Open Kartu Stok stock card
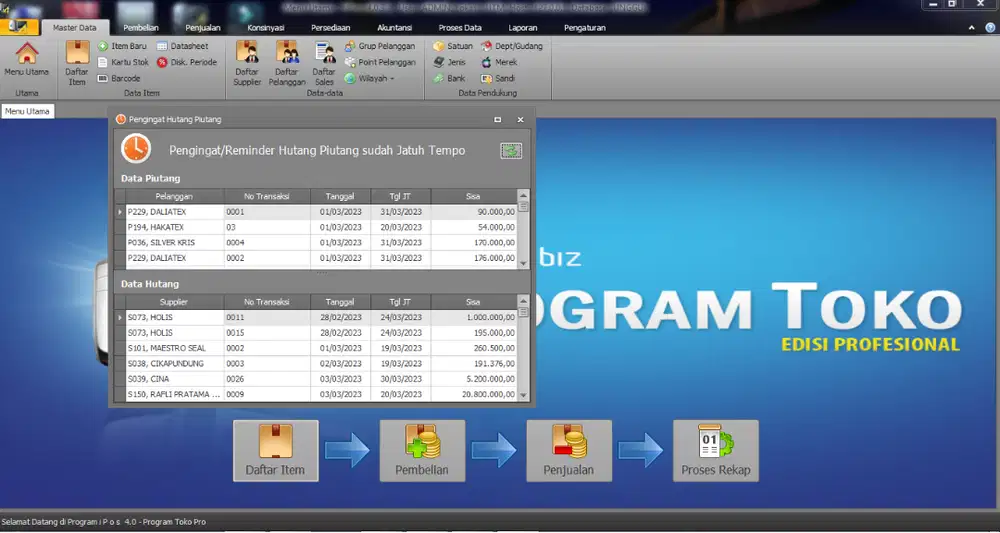 (x=123, y=62)
